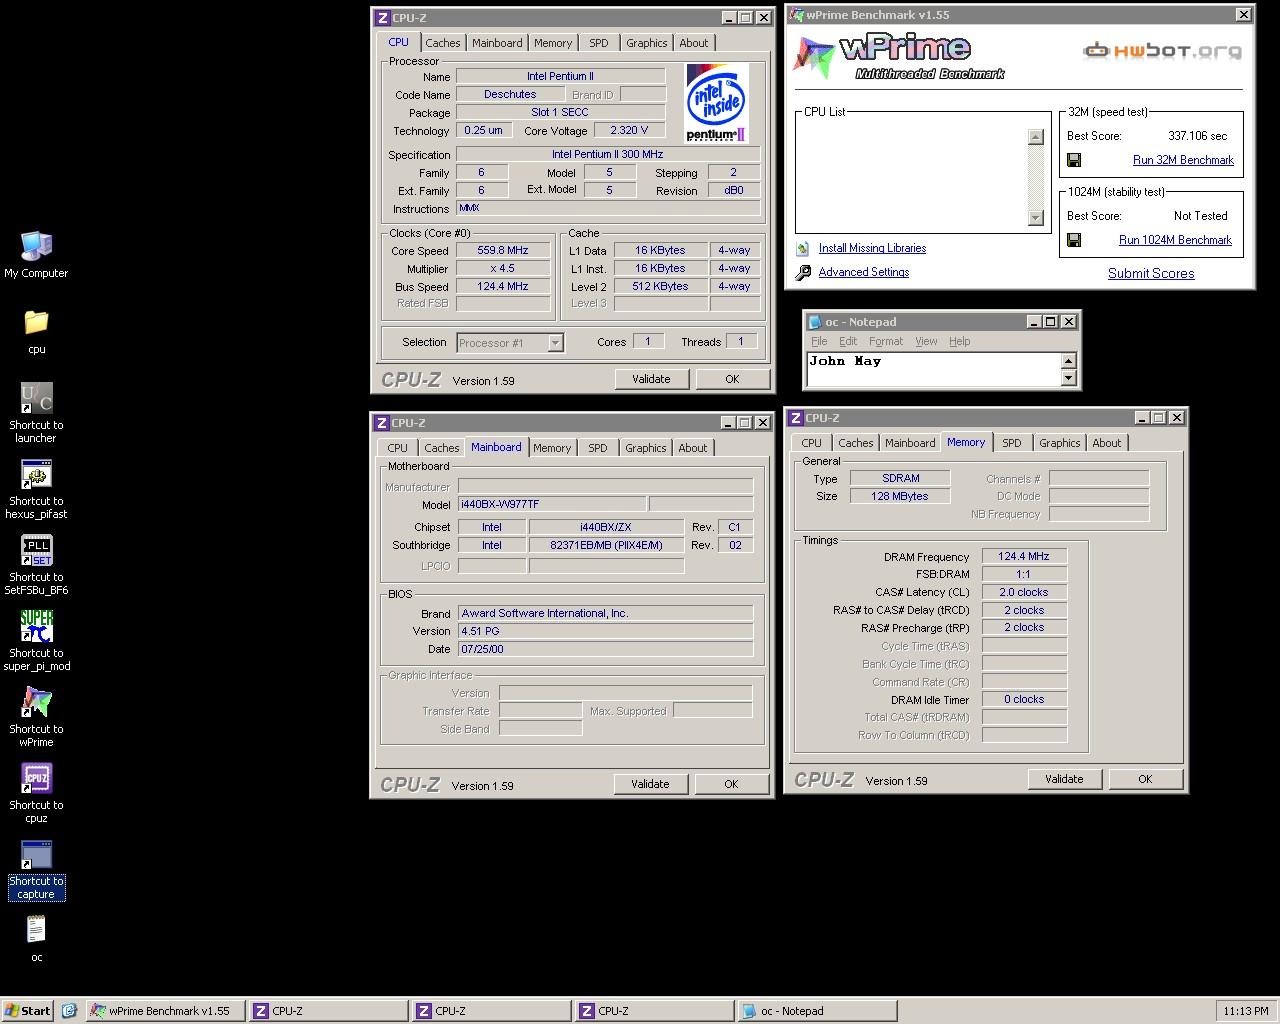Click the save icon beside Run 32M Benchmark

(x=1074, y=160)
